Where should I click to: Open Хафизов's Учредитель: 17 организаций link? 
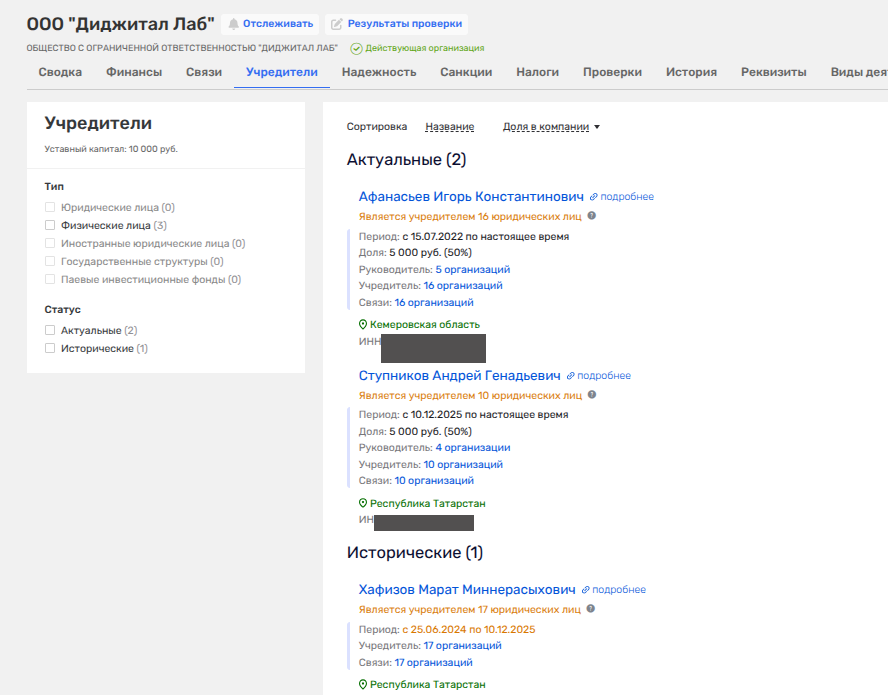pyautogui.click(x=463, y=645)
